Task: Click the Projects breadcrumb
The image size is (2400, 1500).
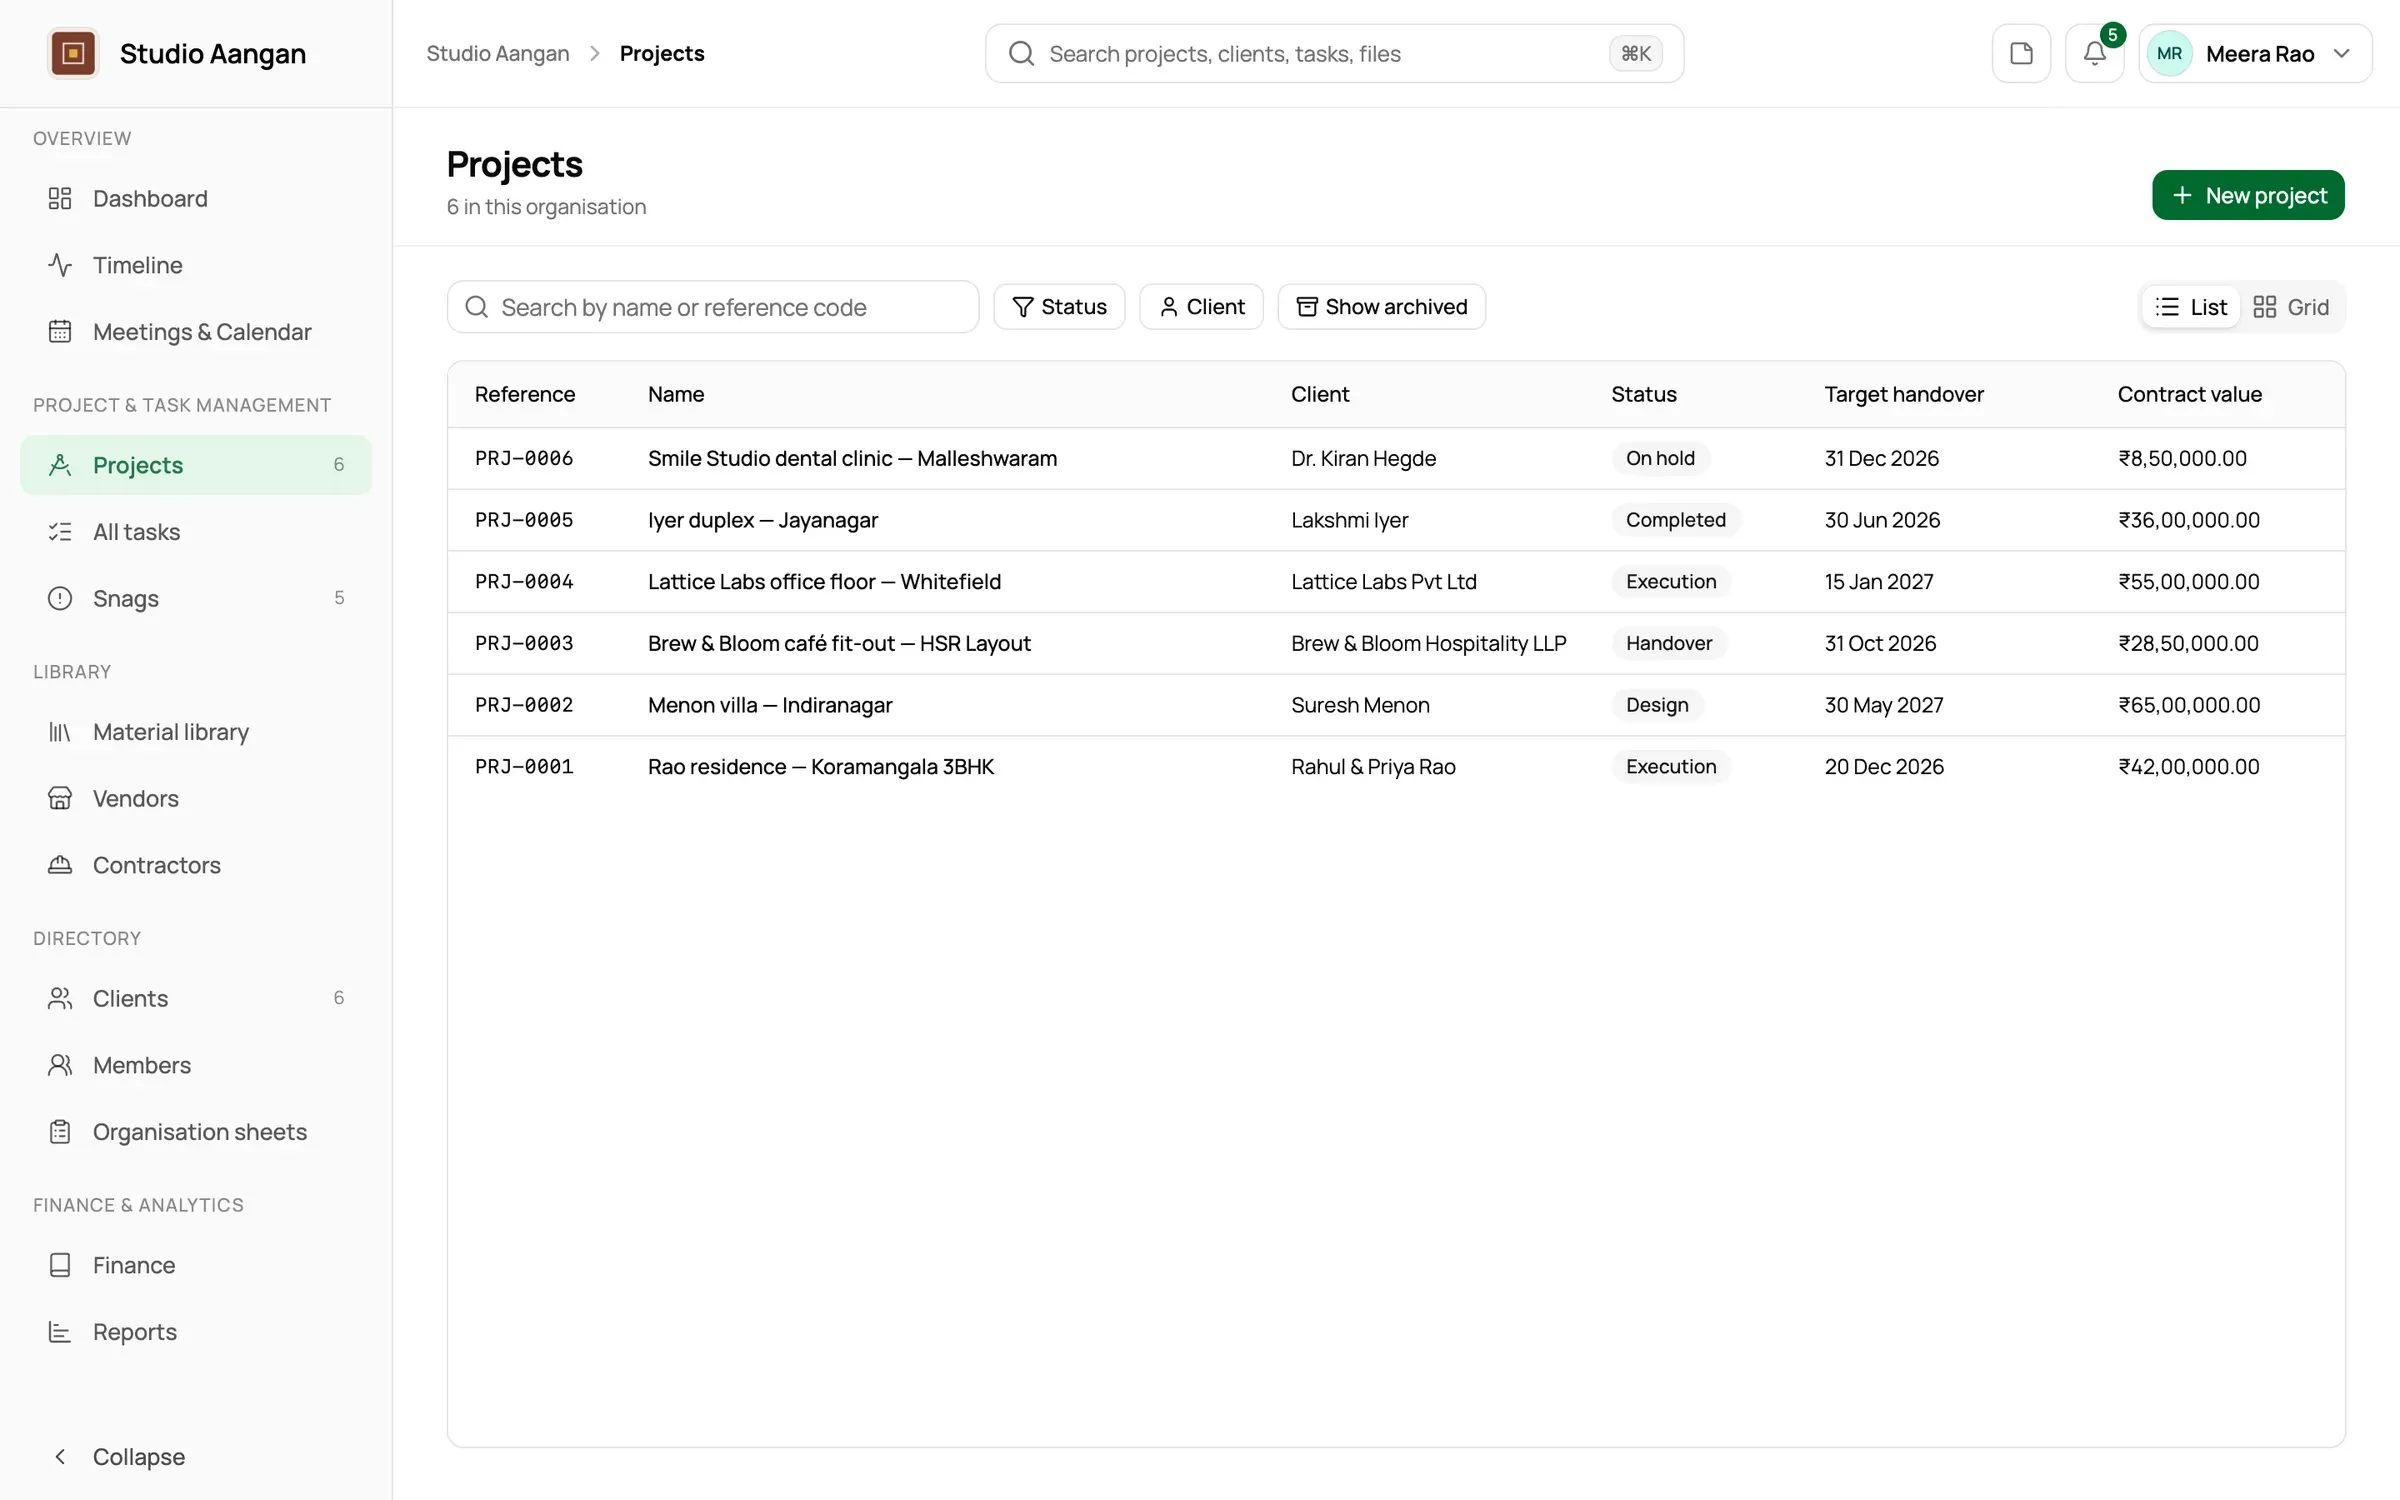Action: click(662, 53)
